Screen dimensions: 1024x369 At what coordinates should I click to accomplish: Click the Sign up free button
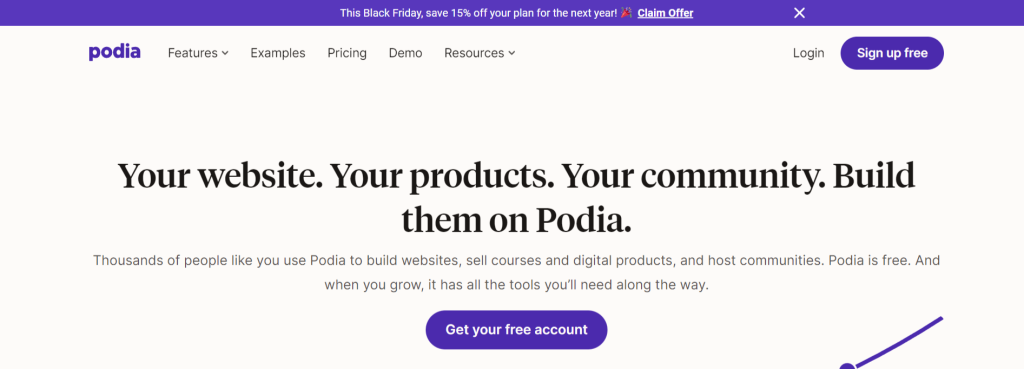pos(892,53)
